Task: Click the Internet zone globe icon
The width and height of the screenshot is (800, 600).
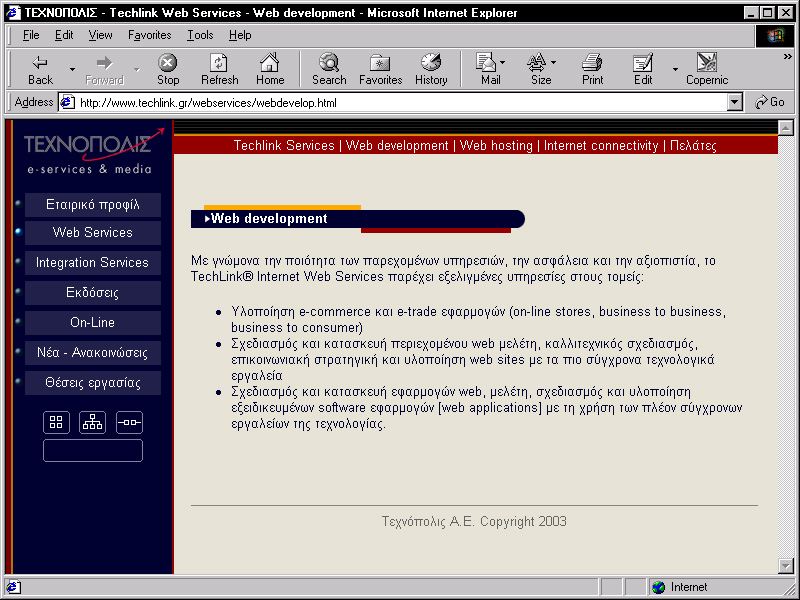Action: point(659,587)
